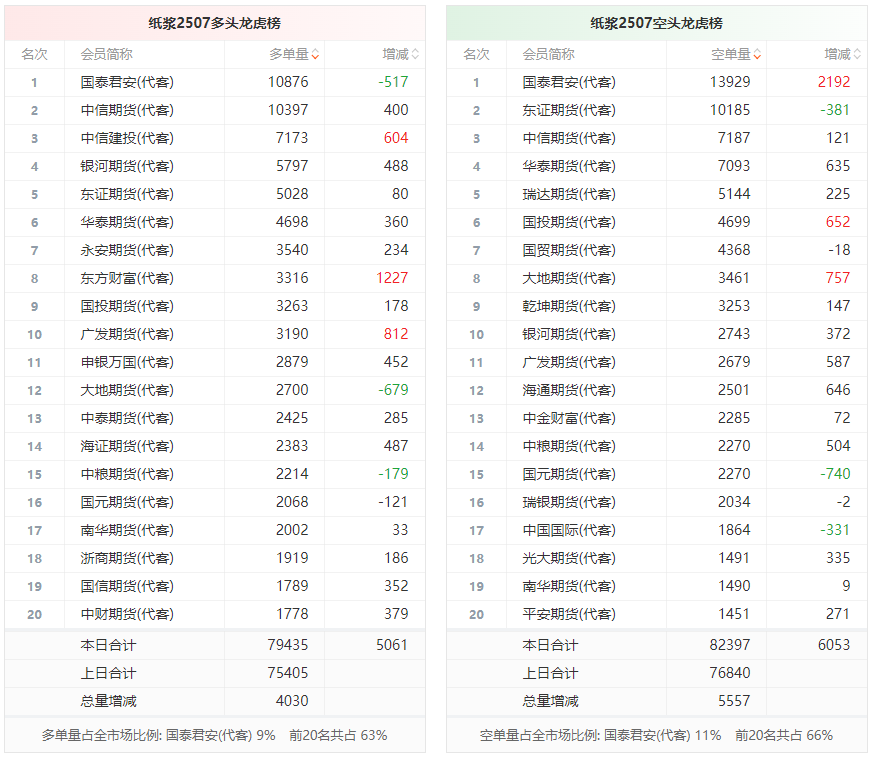Sort long table by 多单量 arrows
Viewport: 872px width, 758px height.
(315, 55)
